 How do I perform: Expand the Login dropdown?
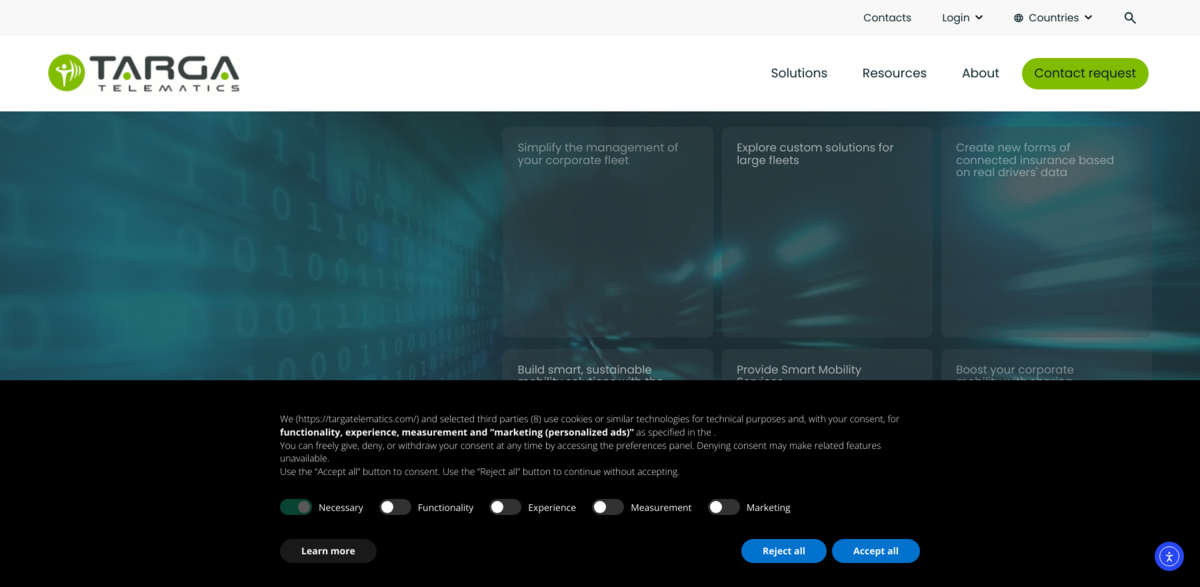pos(962,18)
